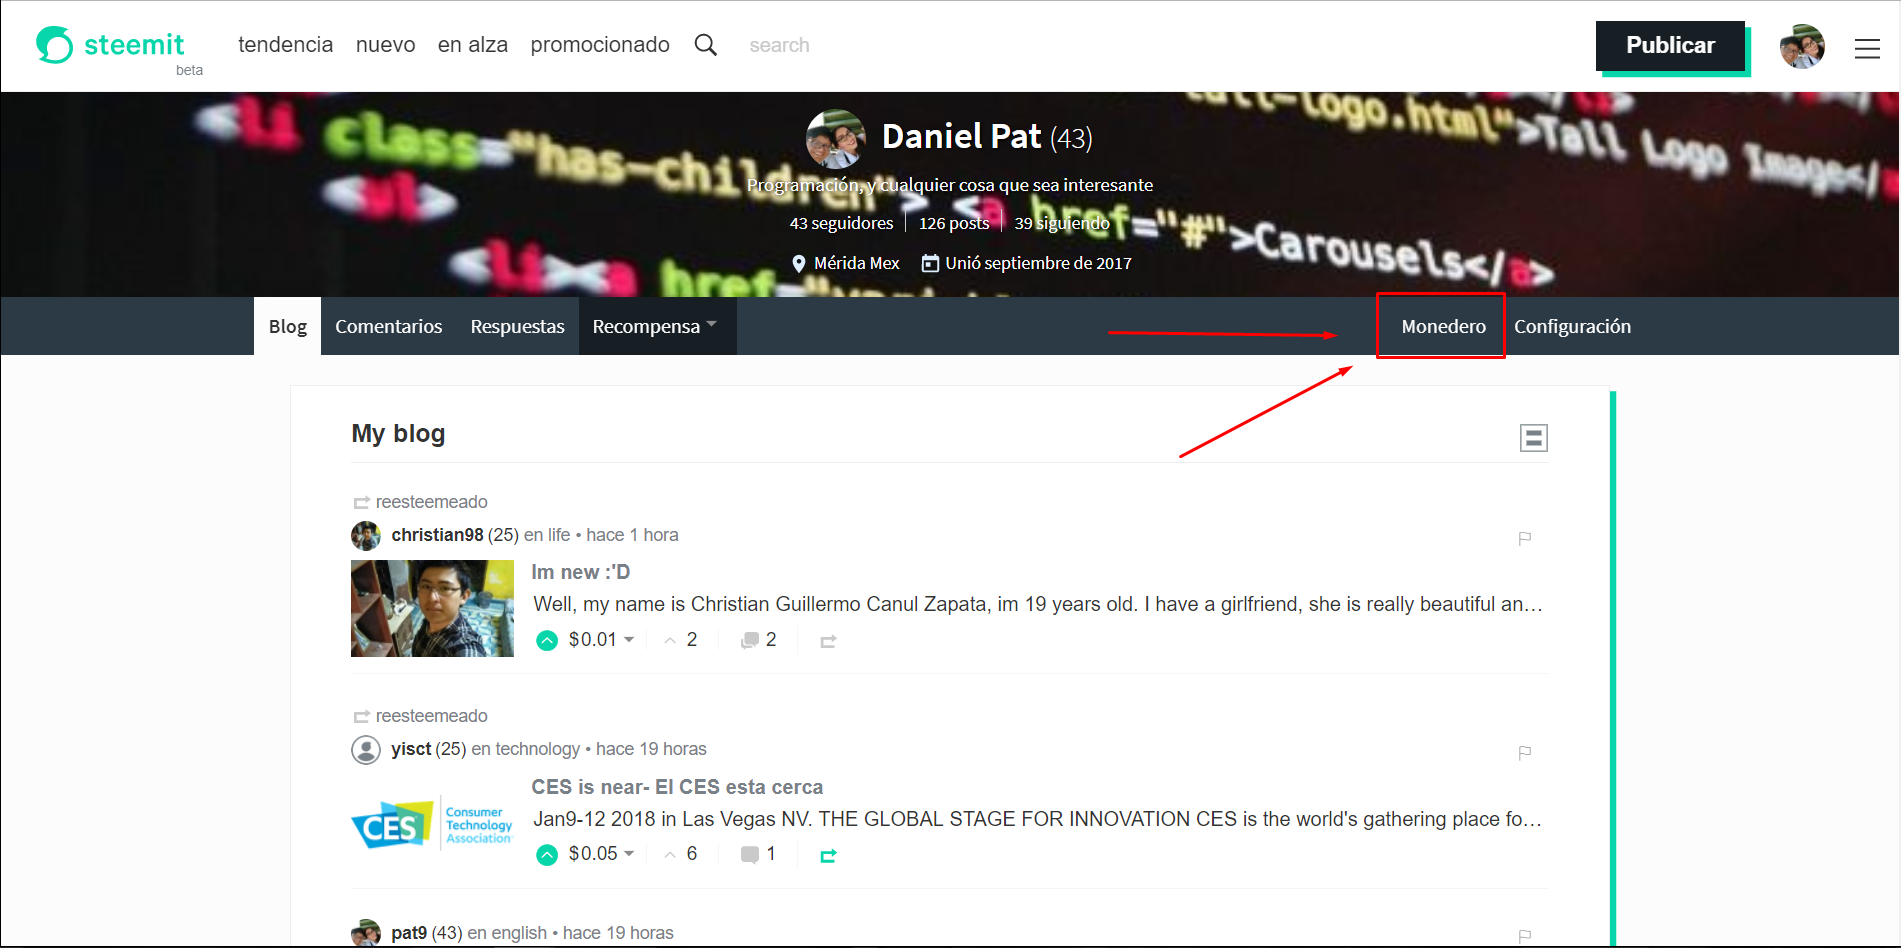
Task: Flag yisct's CES post
Action: point(1525,752)
